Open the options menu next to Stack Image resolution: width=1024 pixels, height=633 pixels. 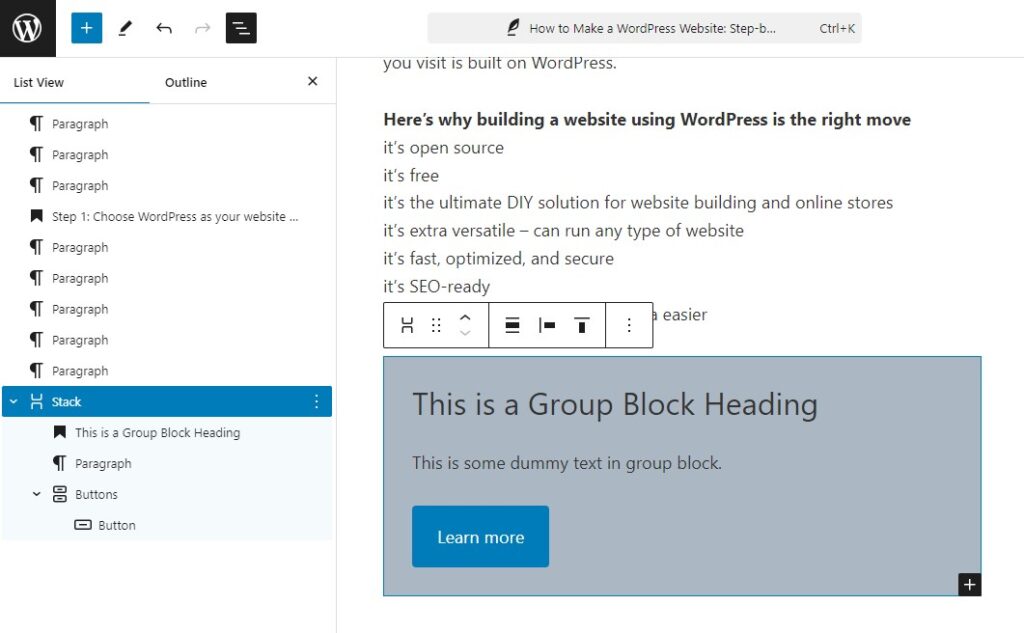(x=317, y=401)
